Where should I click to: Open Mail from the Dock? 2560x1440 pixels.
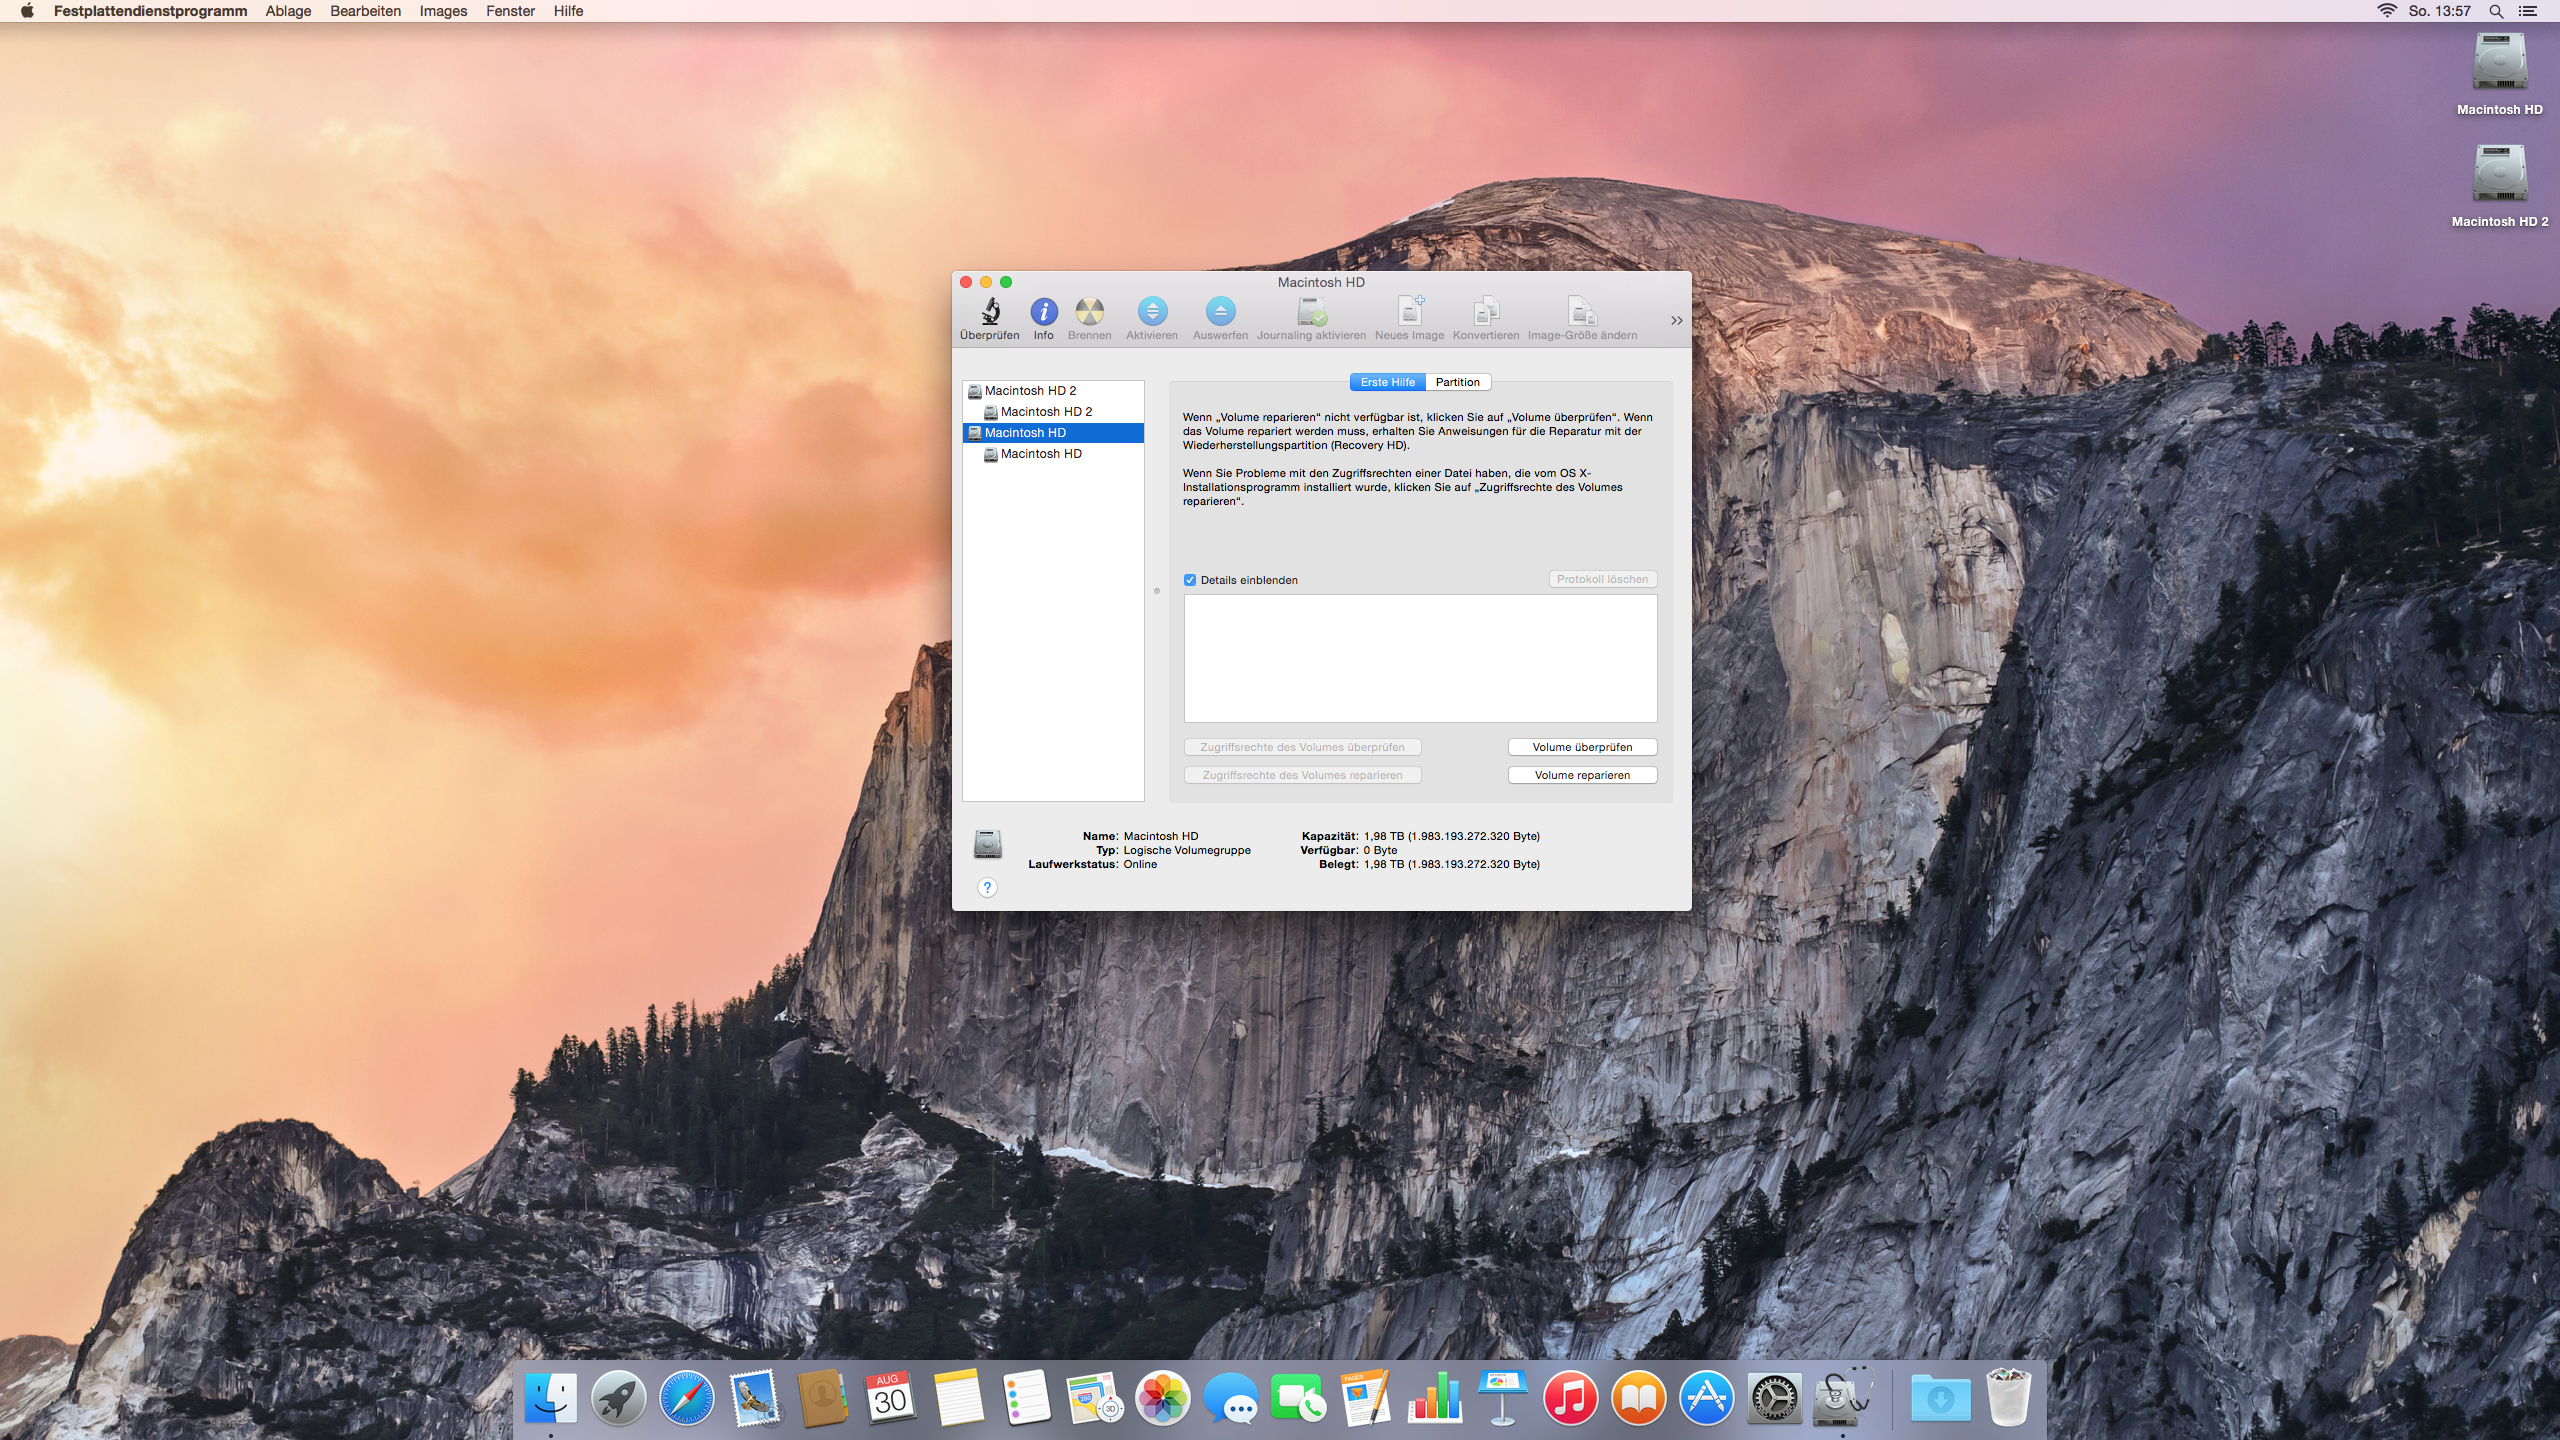pyautogui.click(x=755, y=1397)
